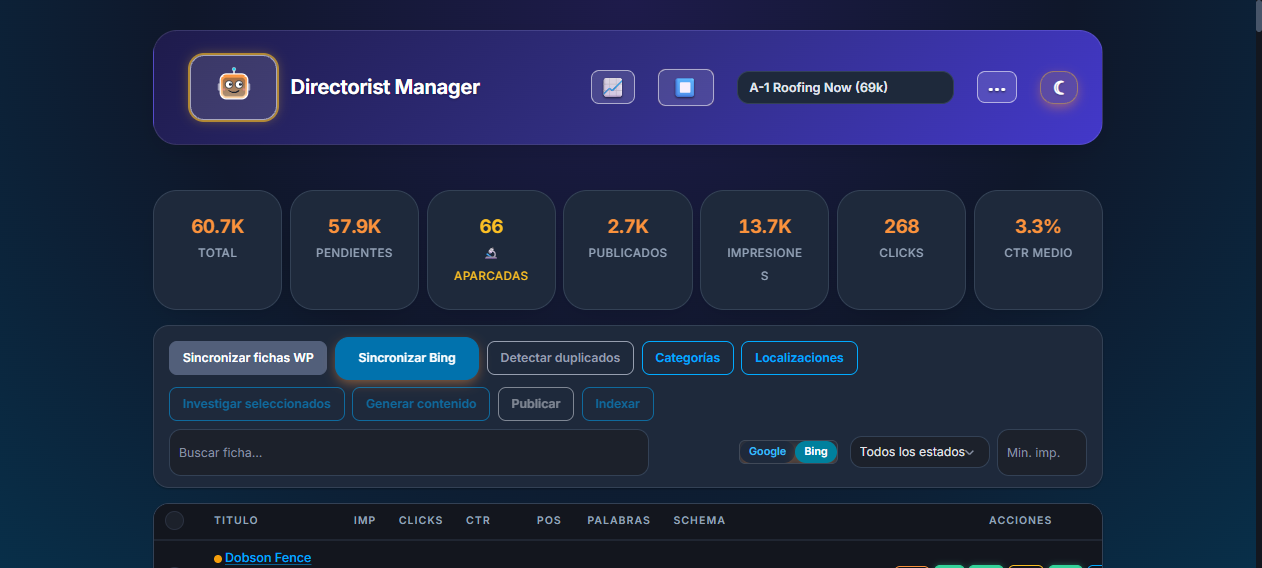Screen dimensions: 1262x568
Task: Click the page vertical scrollbar
Action: 1257,284
